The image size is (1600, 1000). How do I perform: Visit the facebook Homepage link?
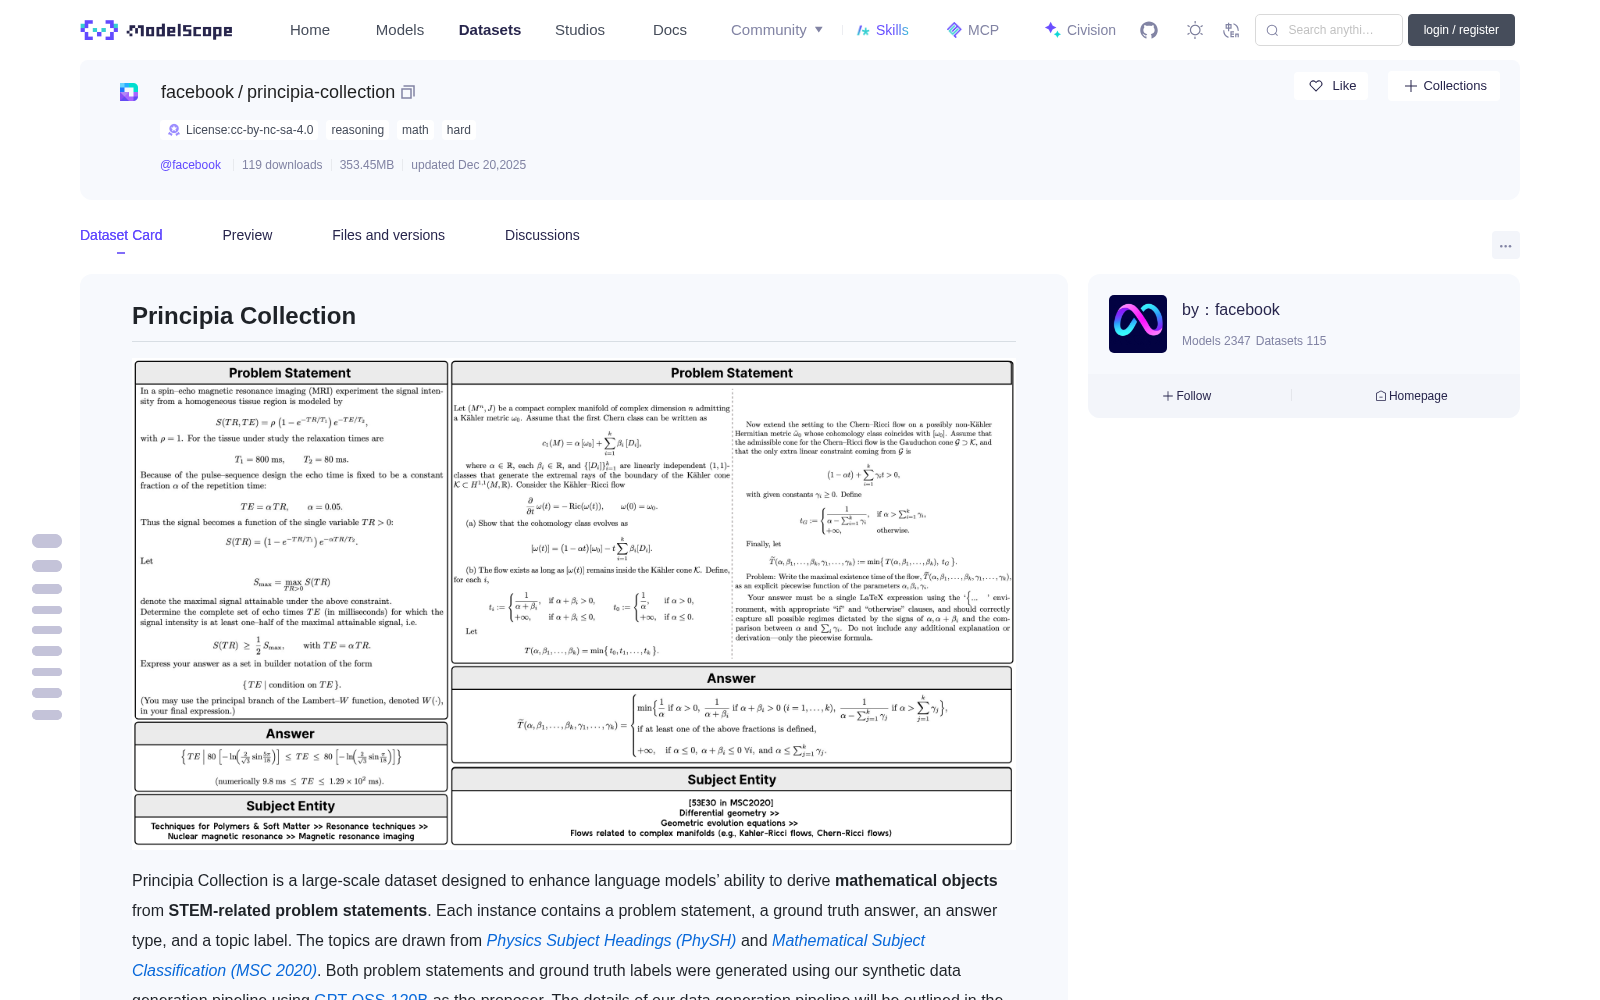[1411, 396]
